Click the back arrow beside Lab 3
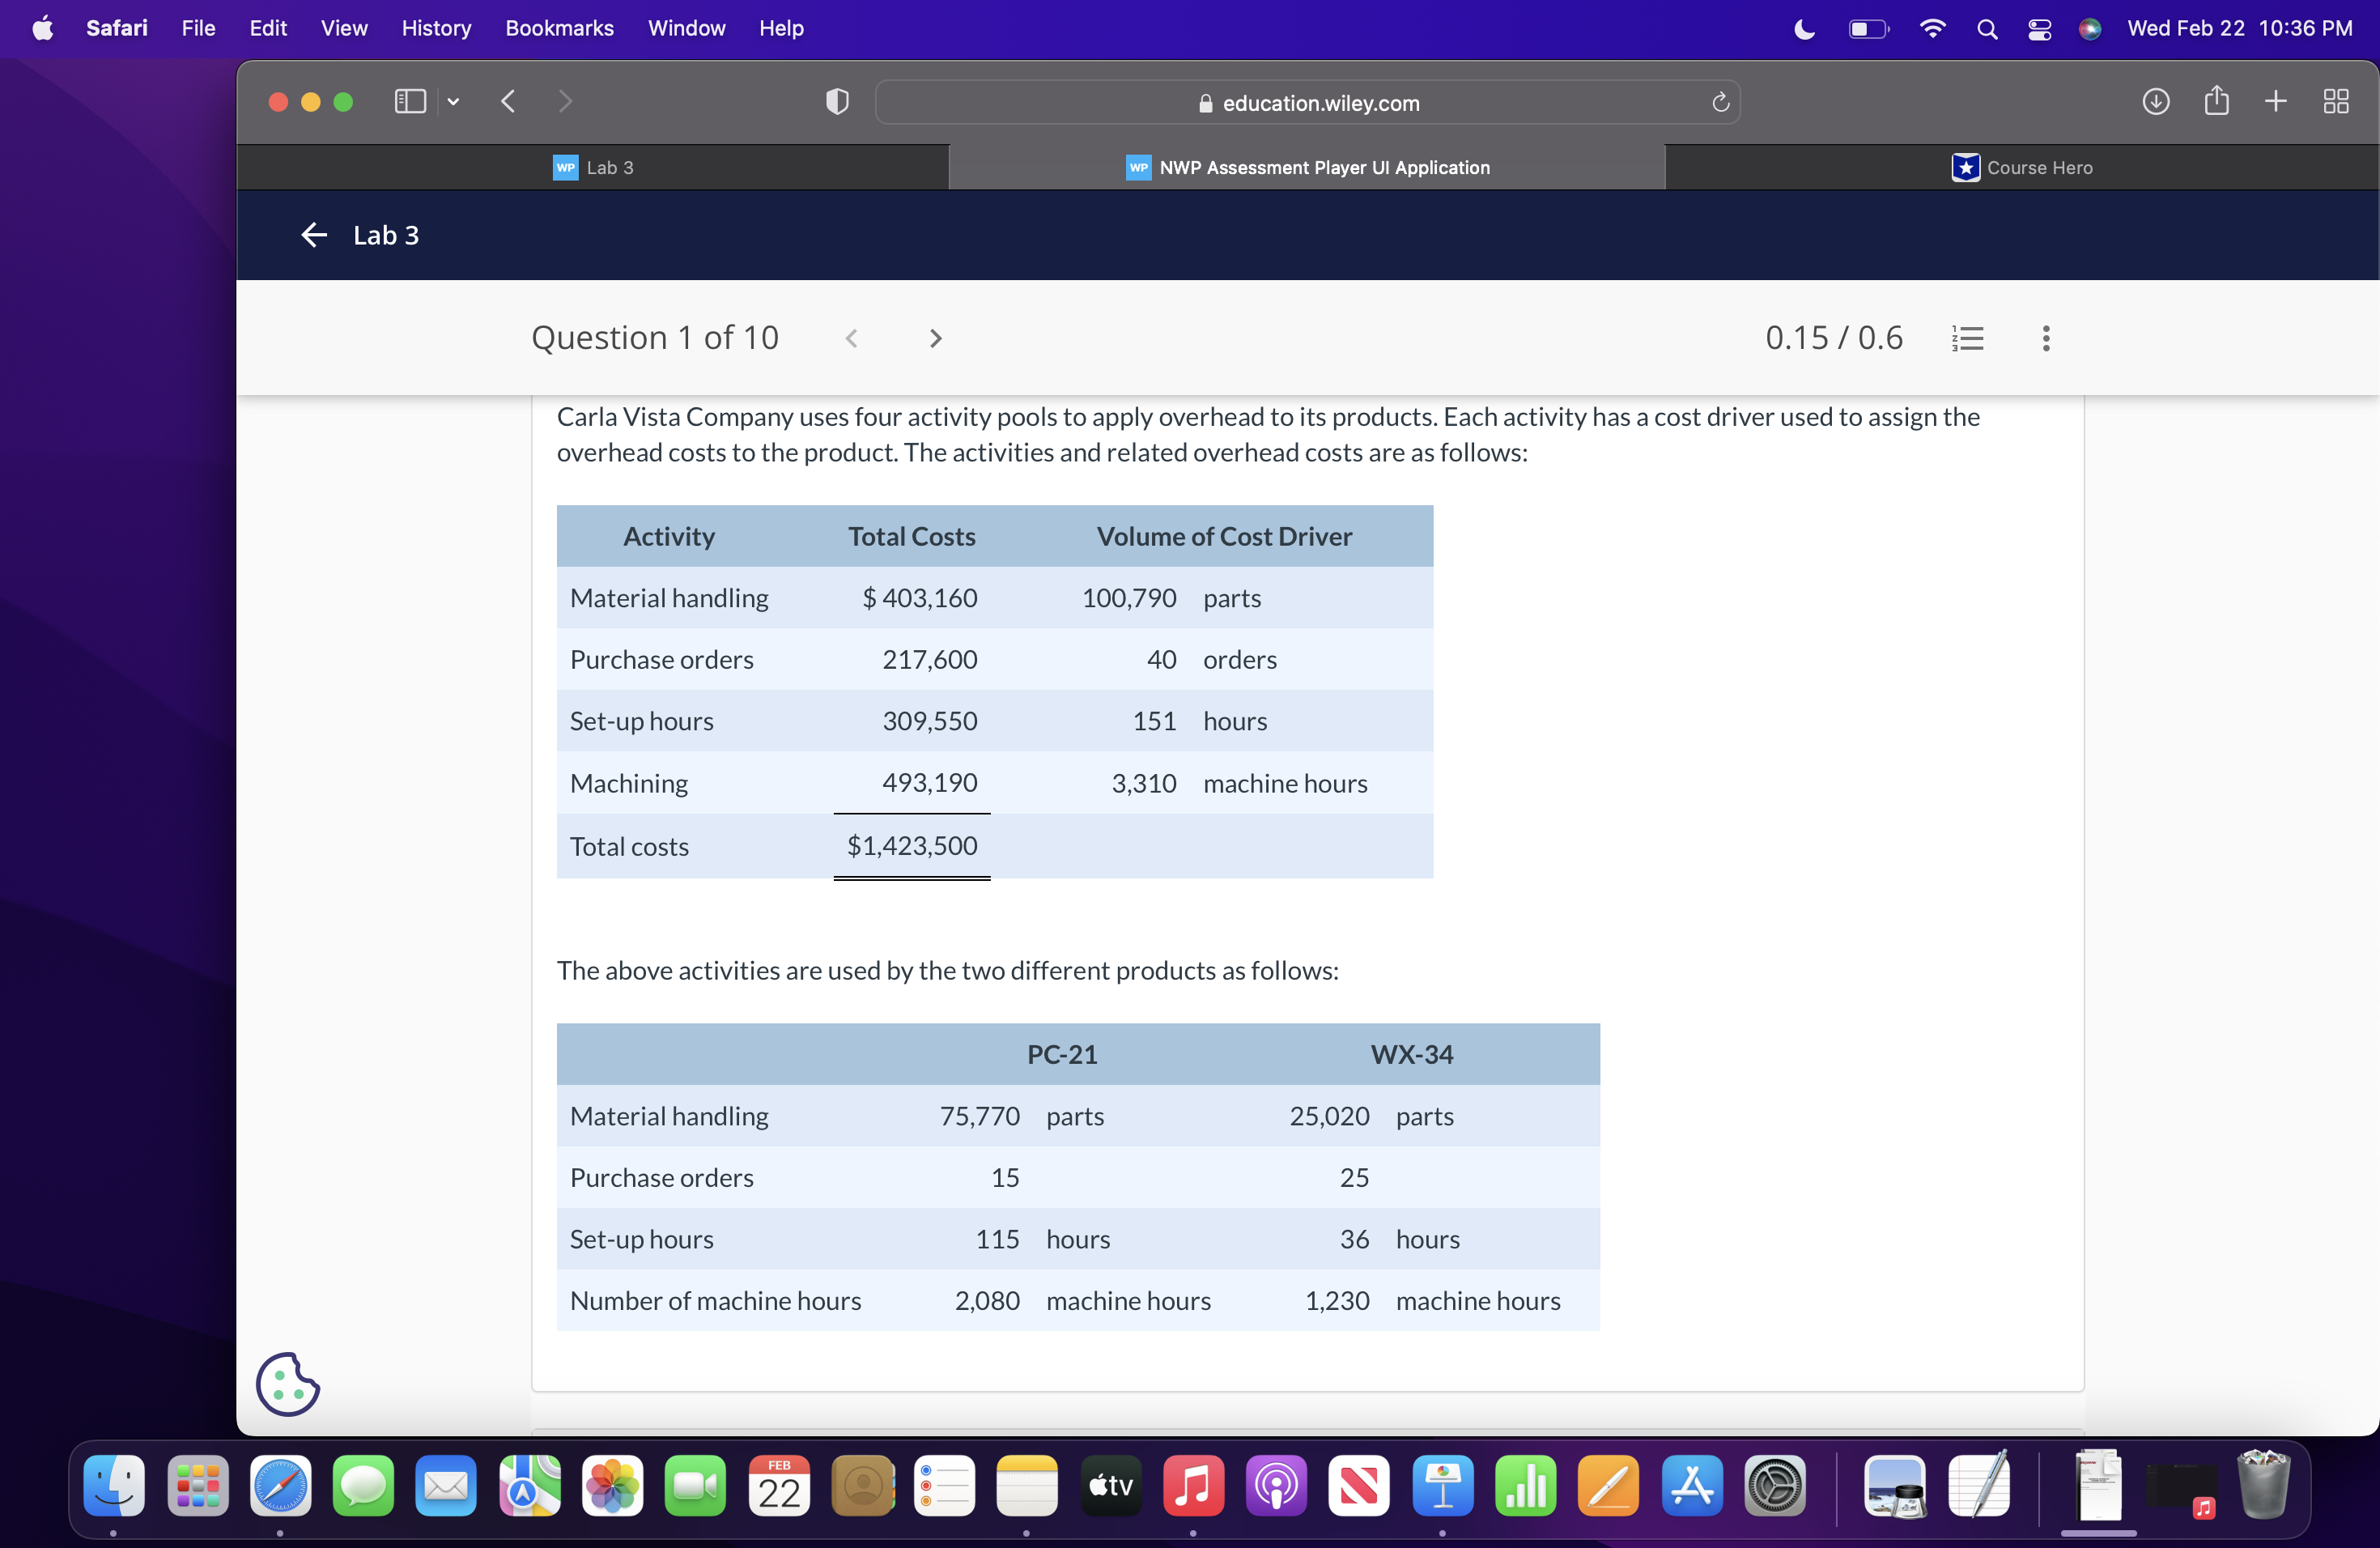This screenshot has width=2380, height=1548. [313, 235]
